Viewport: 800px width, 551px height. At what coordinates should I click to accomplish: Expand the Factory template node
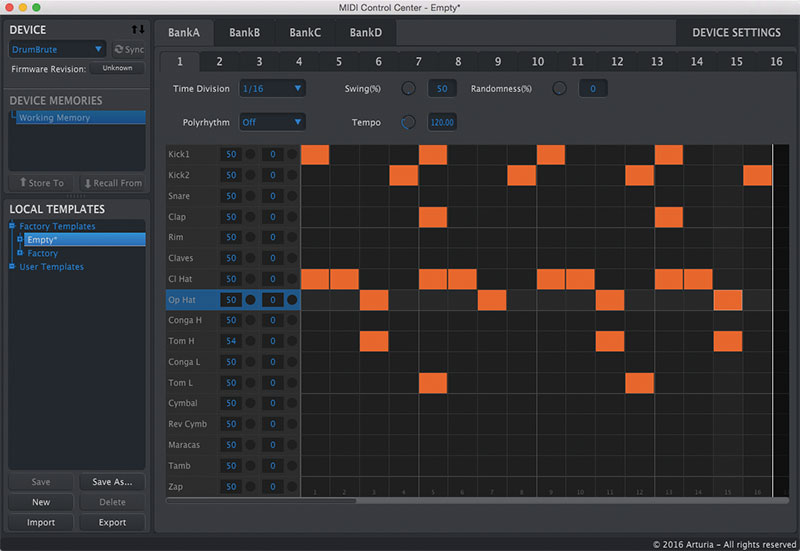click(20, 253)
